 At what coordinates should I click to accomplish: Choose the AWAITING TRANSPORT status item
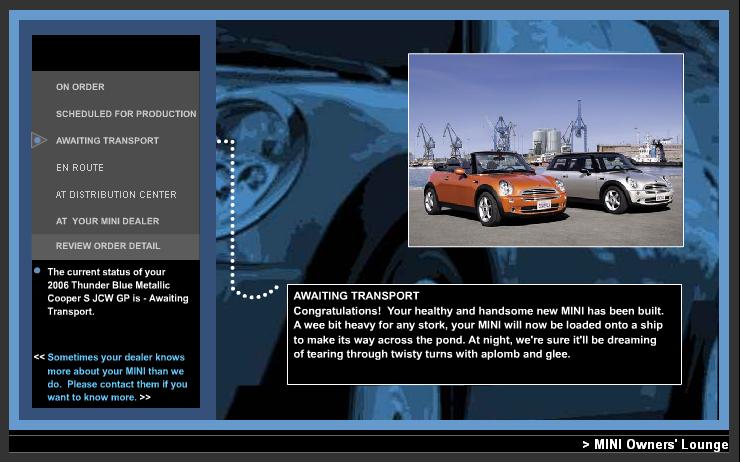107,141
